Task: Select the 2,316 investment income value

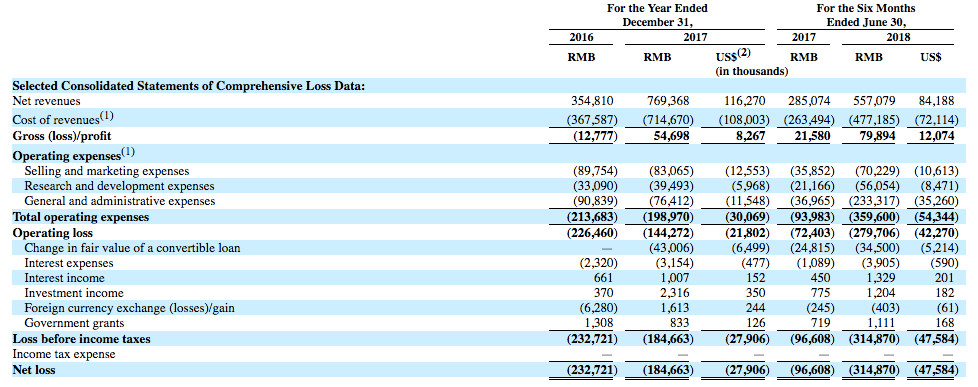Action: pos(675,293)
